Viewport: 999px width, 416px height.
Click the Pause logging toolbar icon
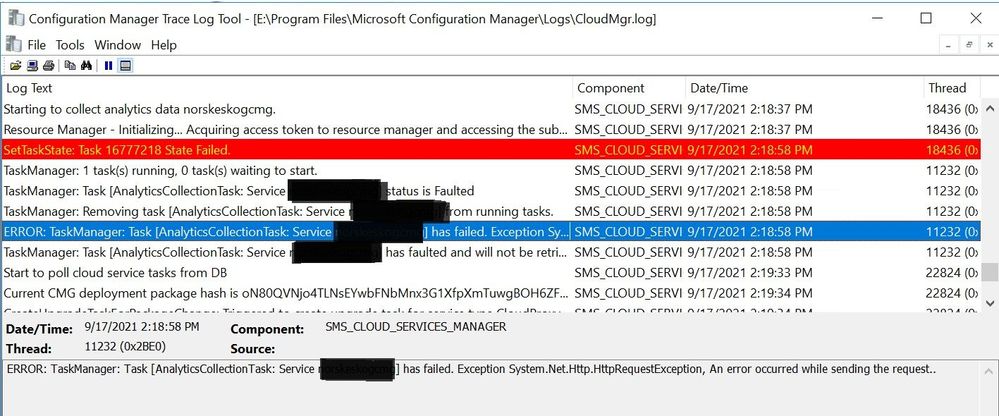tap(108, 66)
